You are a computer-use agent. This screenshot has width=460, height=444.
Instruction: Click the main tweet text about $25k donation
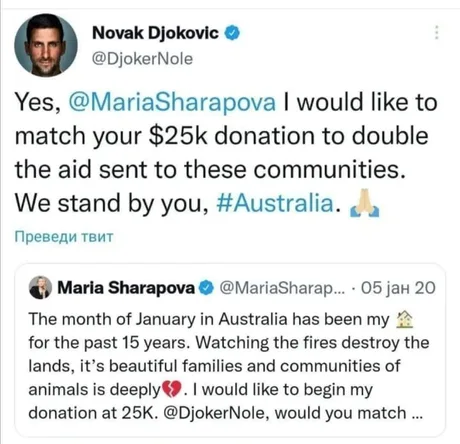pos(226,153)
